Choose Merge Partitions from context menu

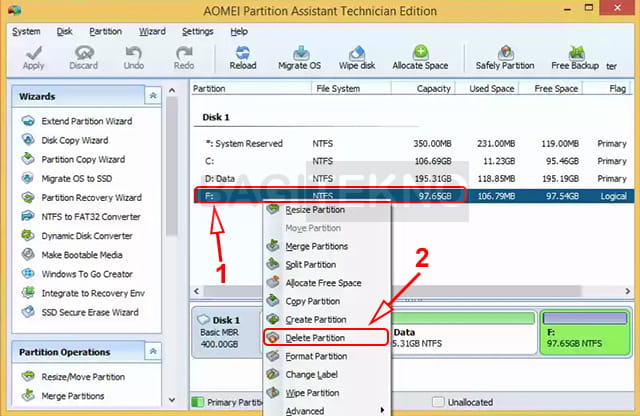tap(327, 246)
